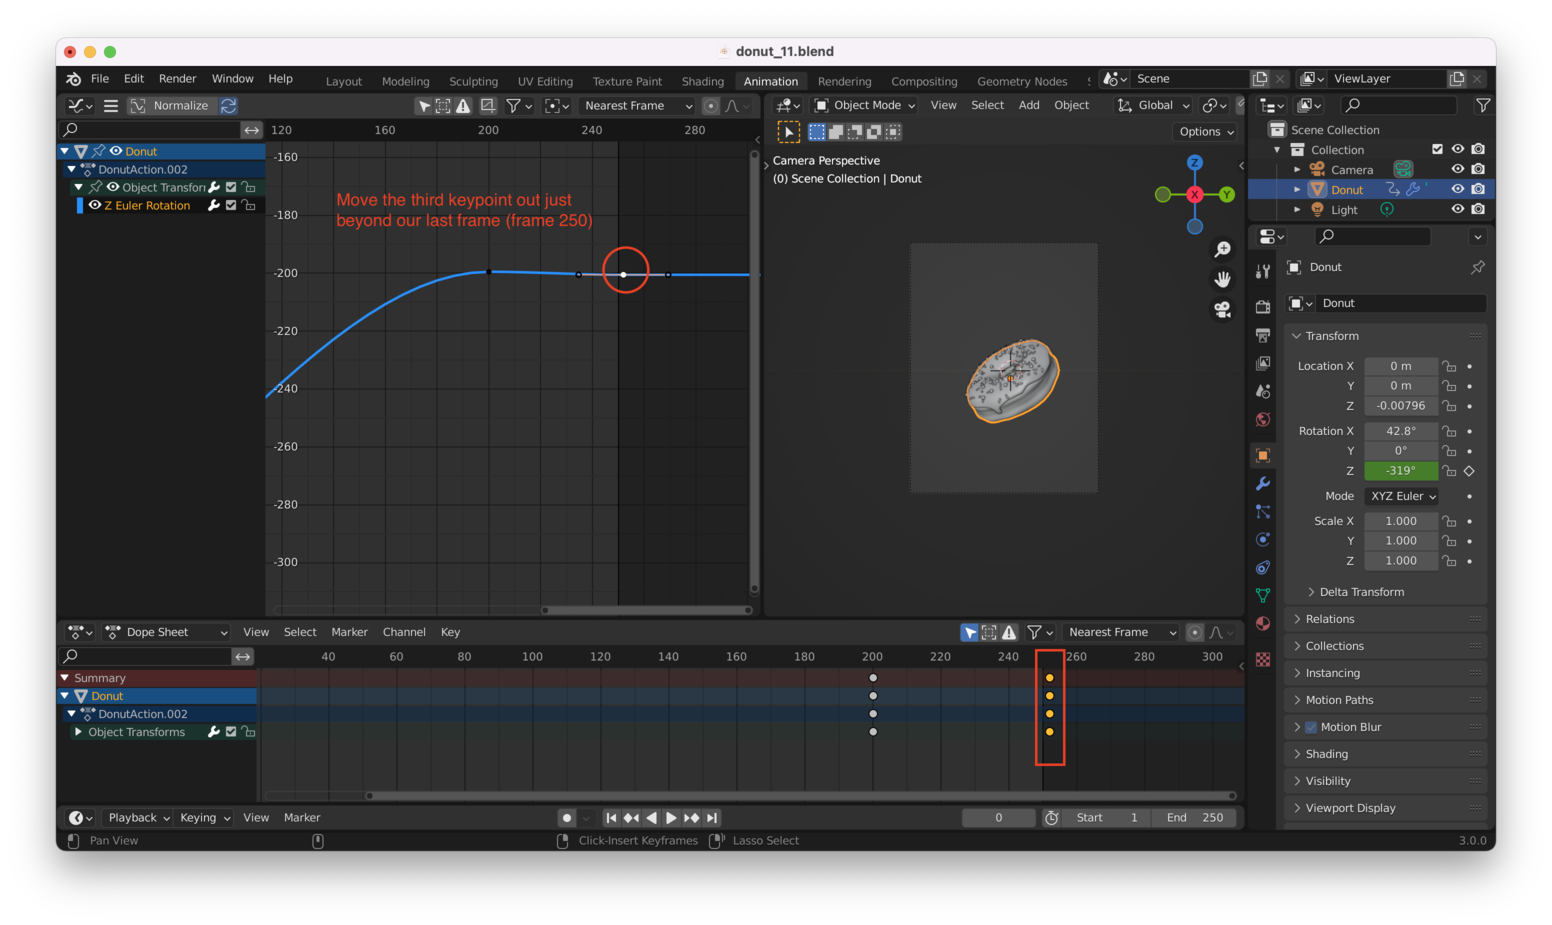Toggle the Camera visibility eye in the Outliner

point(1459,169)
